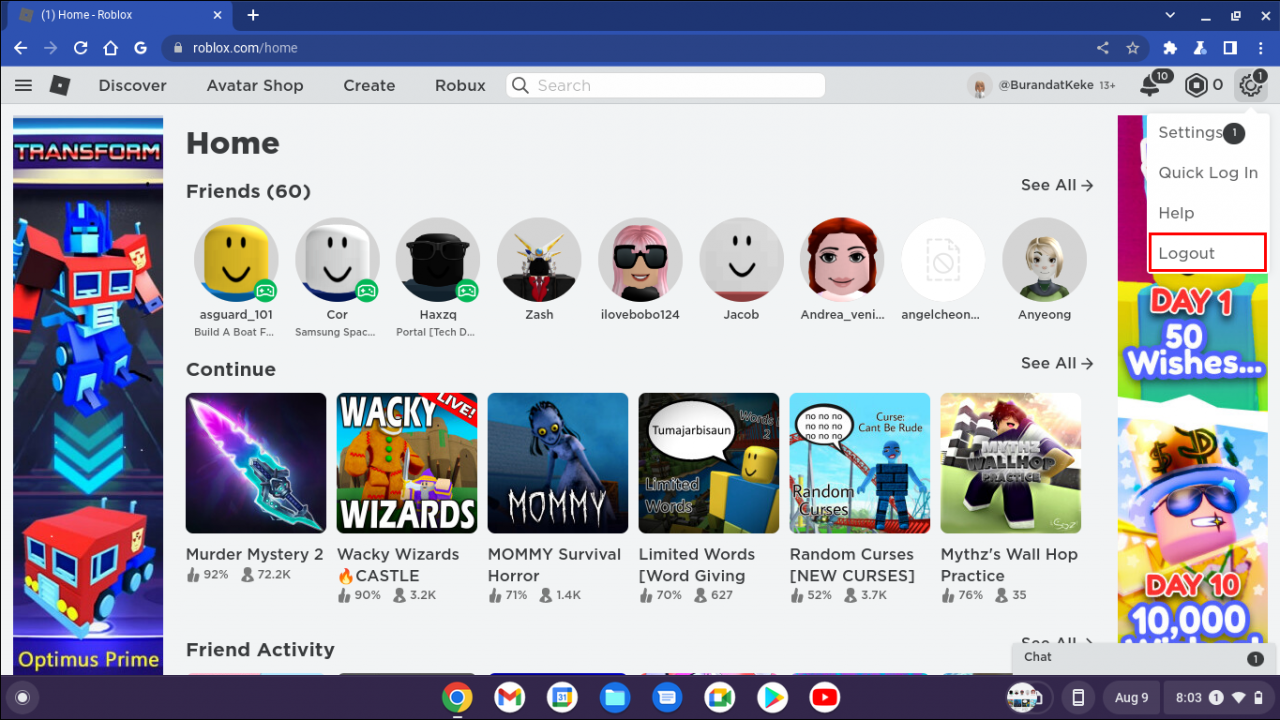Click the Roblox logo icon
The image size is (1280, 720).
pos(59,85)
